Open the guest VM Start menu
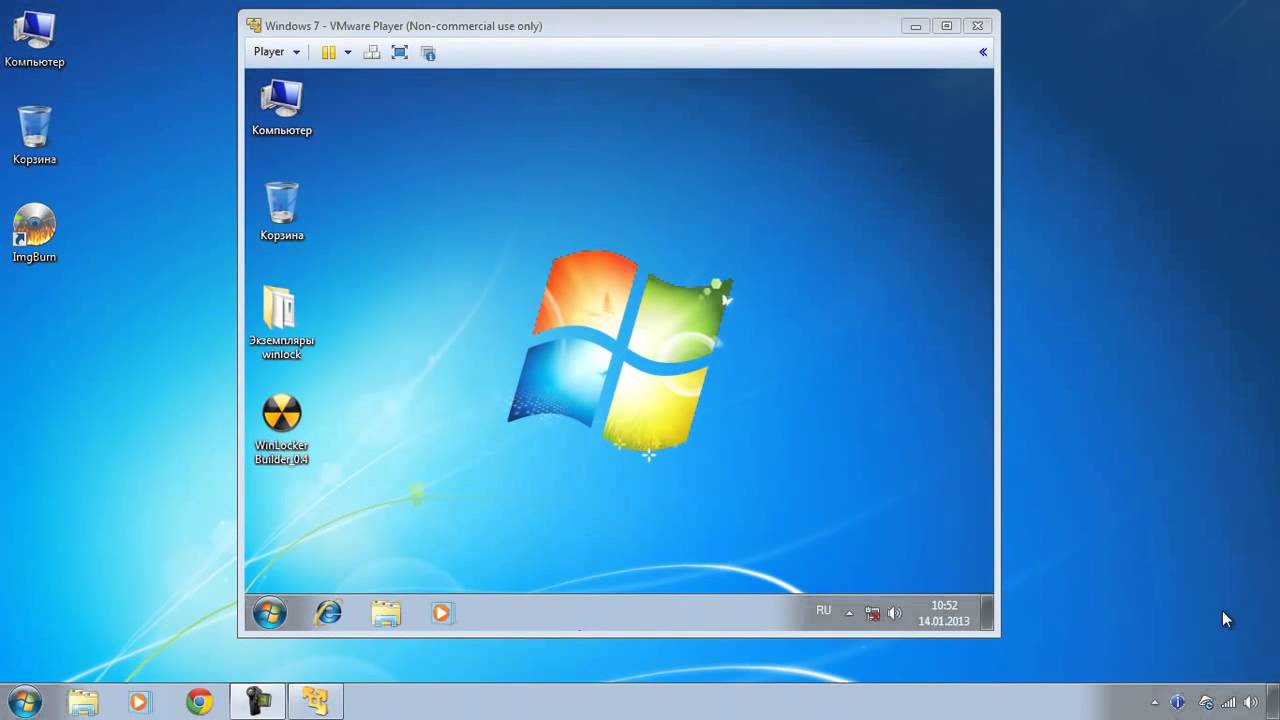This screenshot has height=720, width=1280. click(x=269, y=613)
